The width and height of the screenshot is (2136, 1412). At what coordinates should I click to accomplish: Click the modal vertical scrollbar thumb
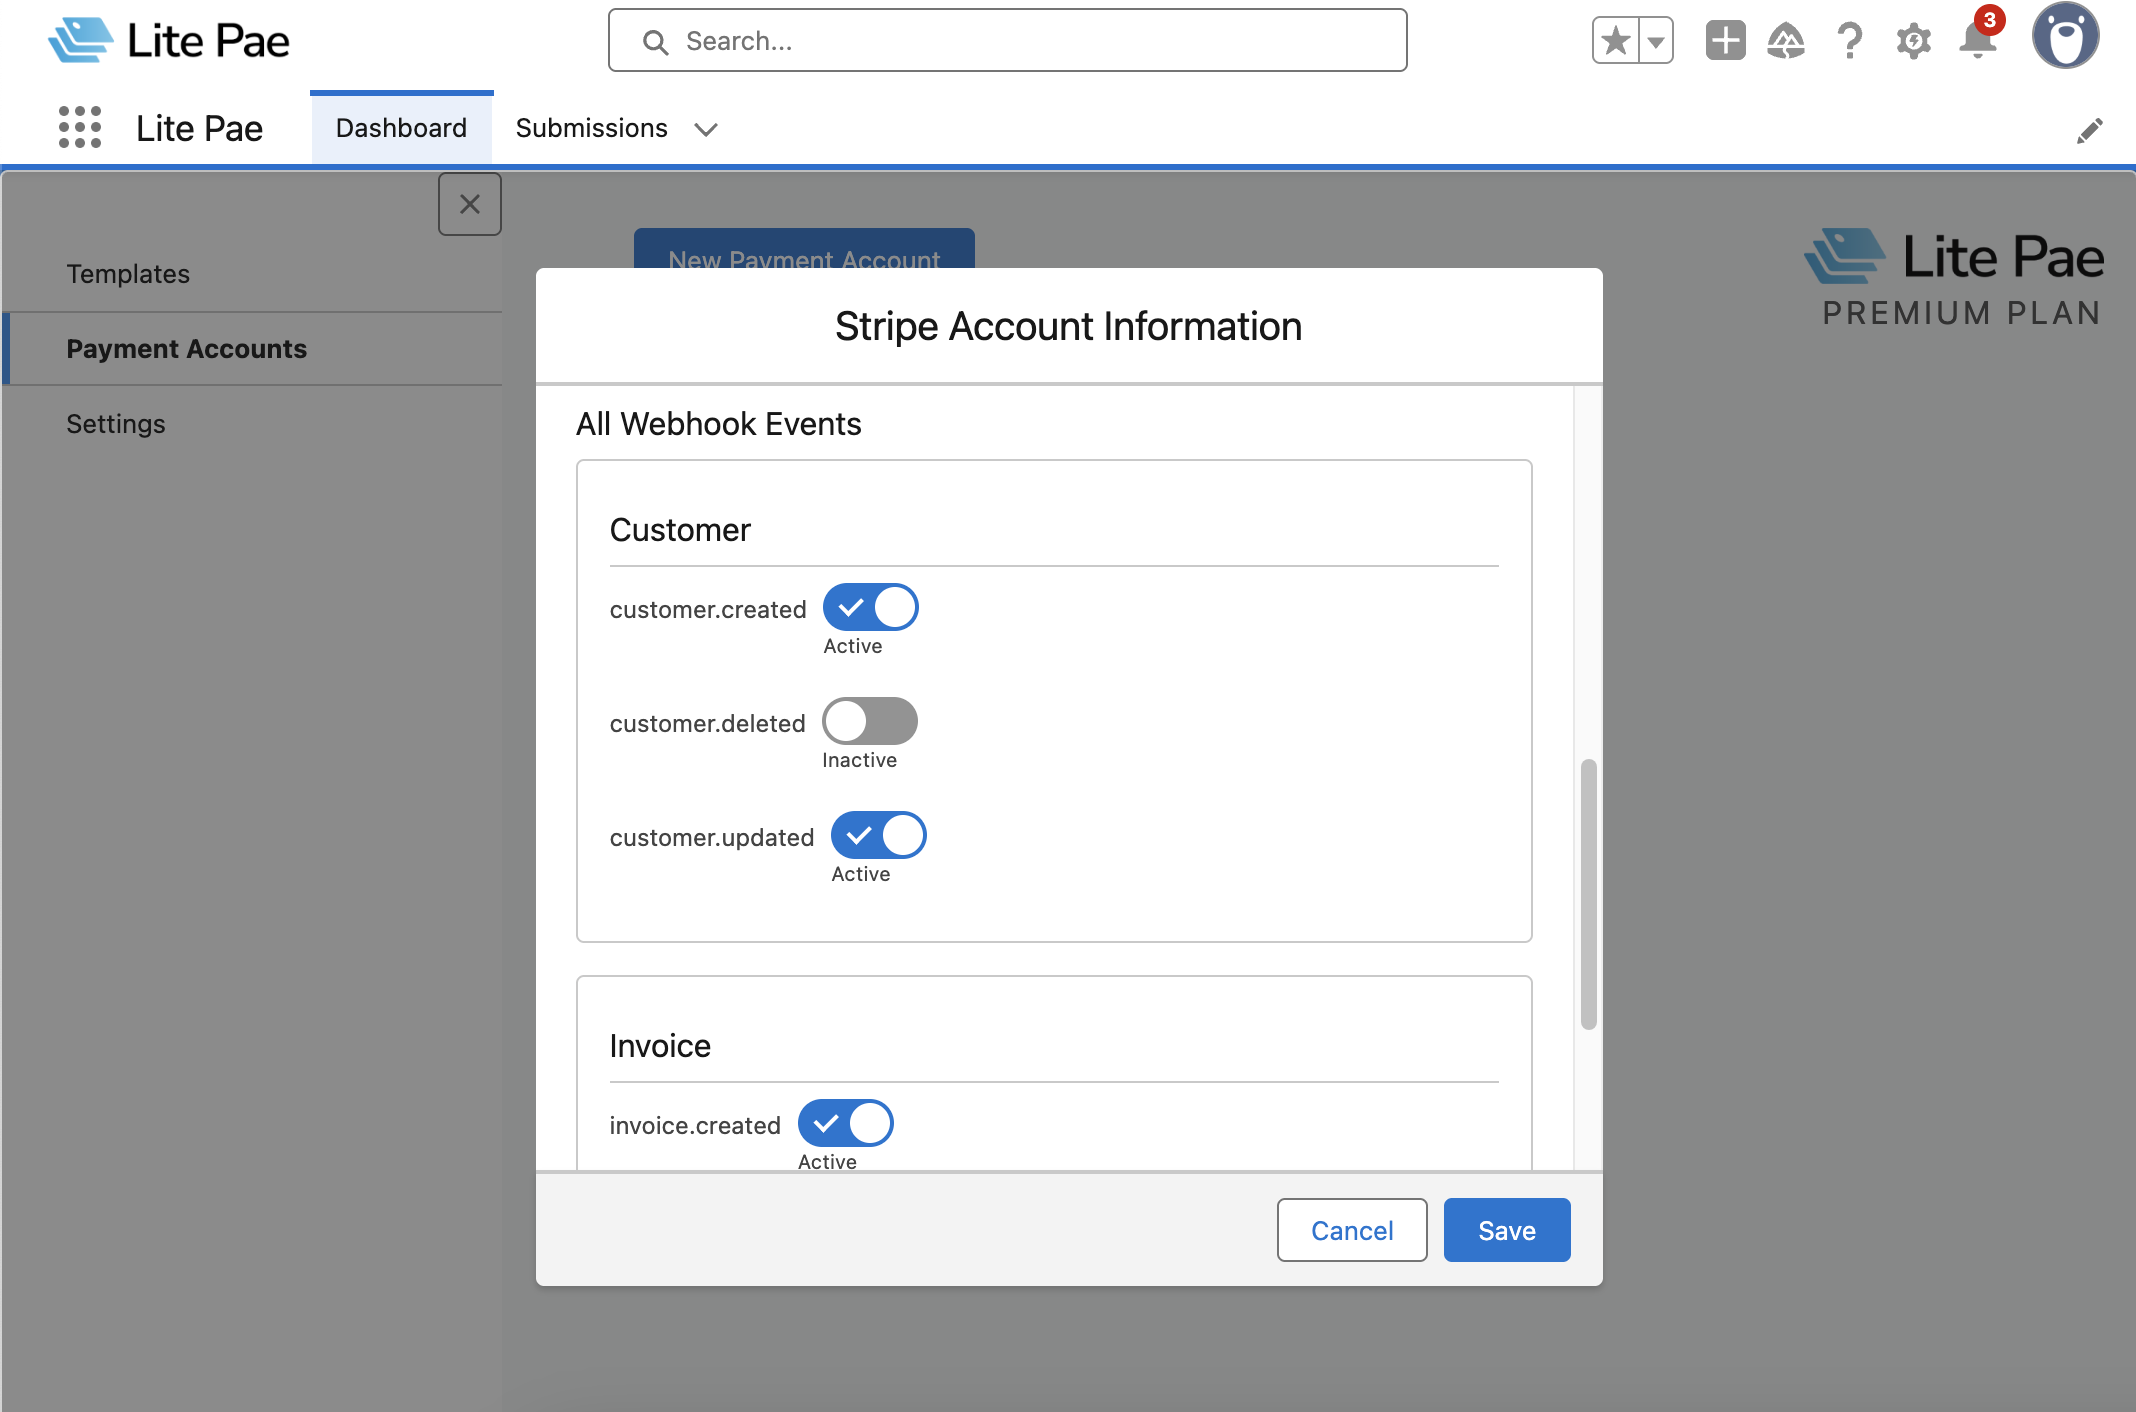coord(1588,894)
